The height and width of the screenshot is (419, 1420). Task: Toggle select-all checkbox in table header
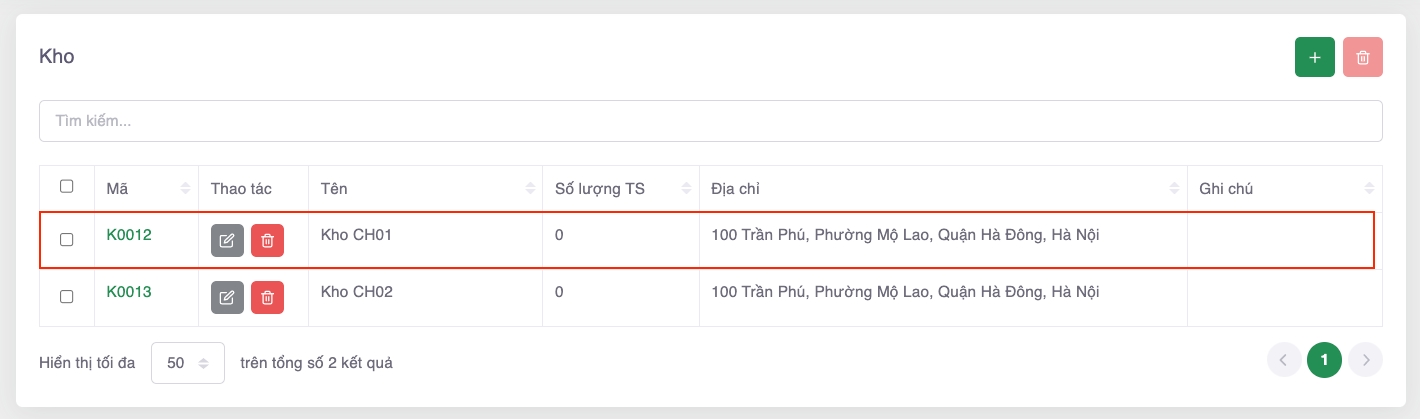(67, 186)
